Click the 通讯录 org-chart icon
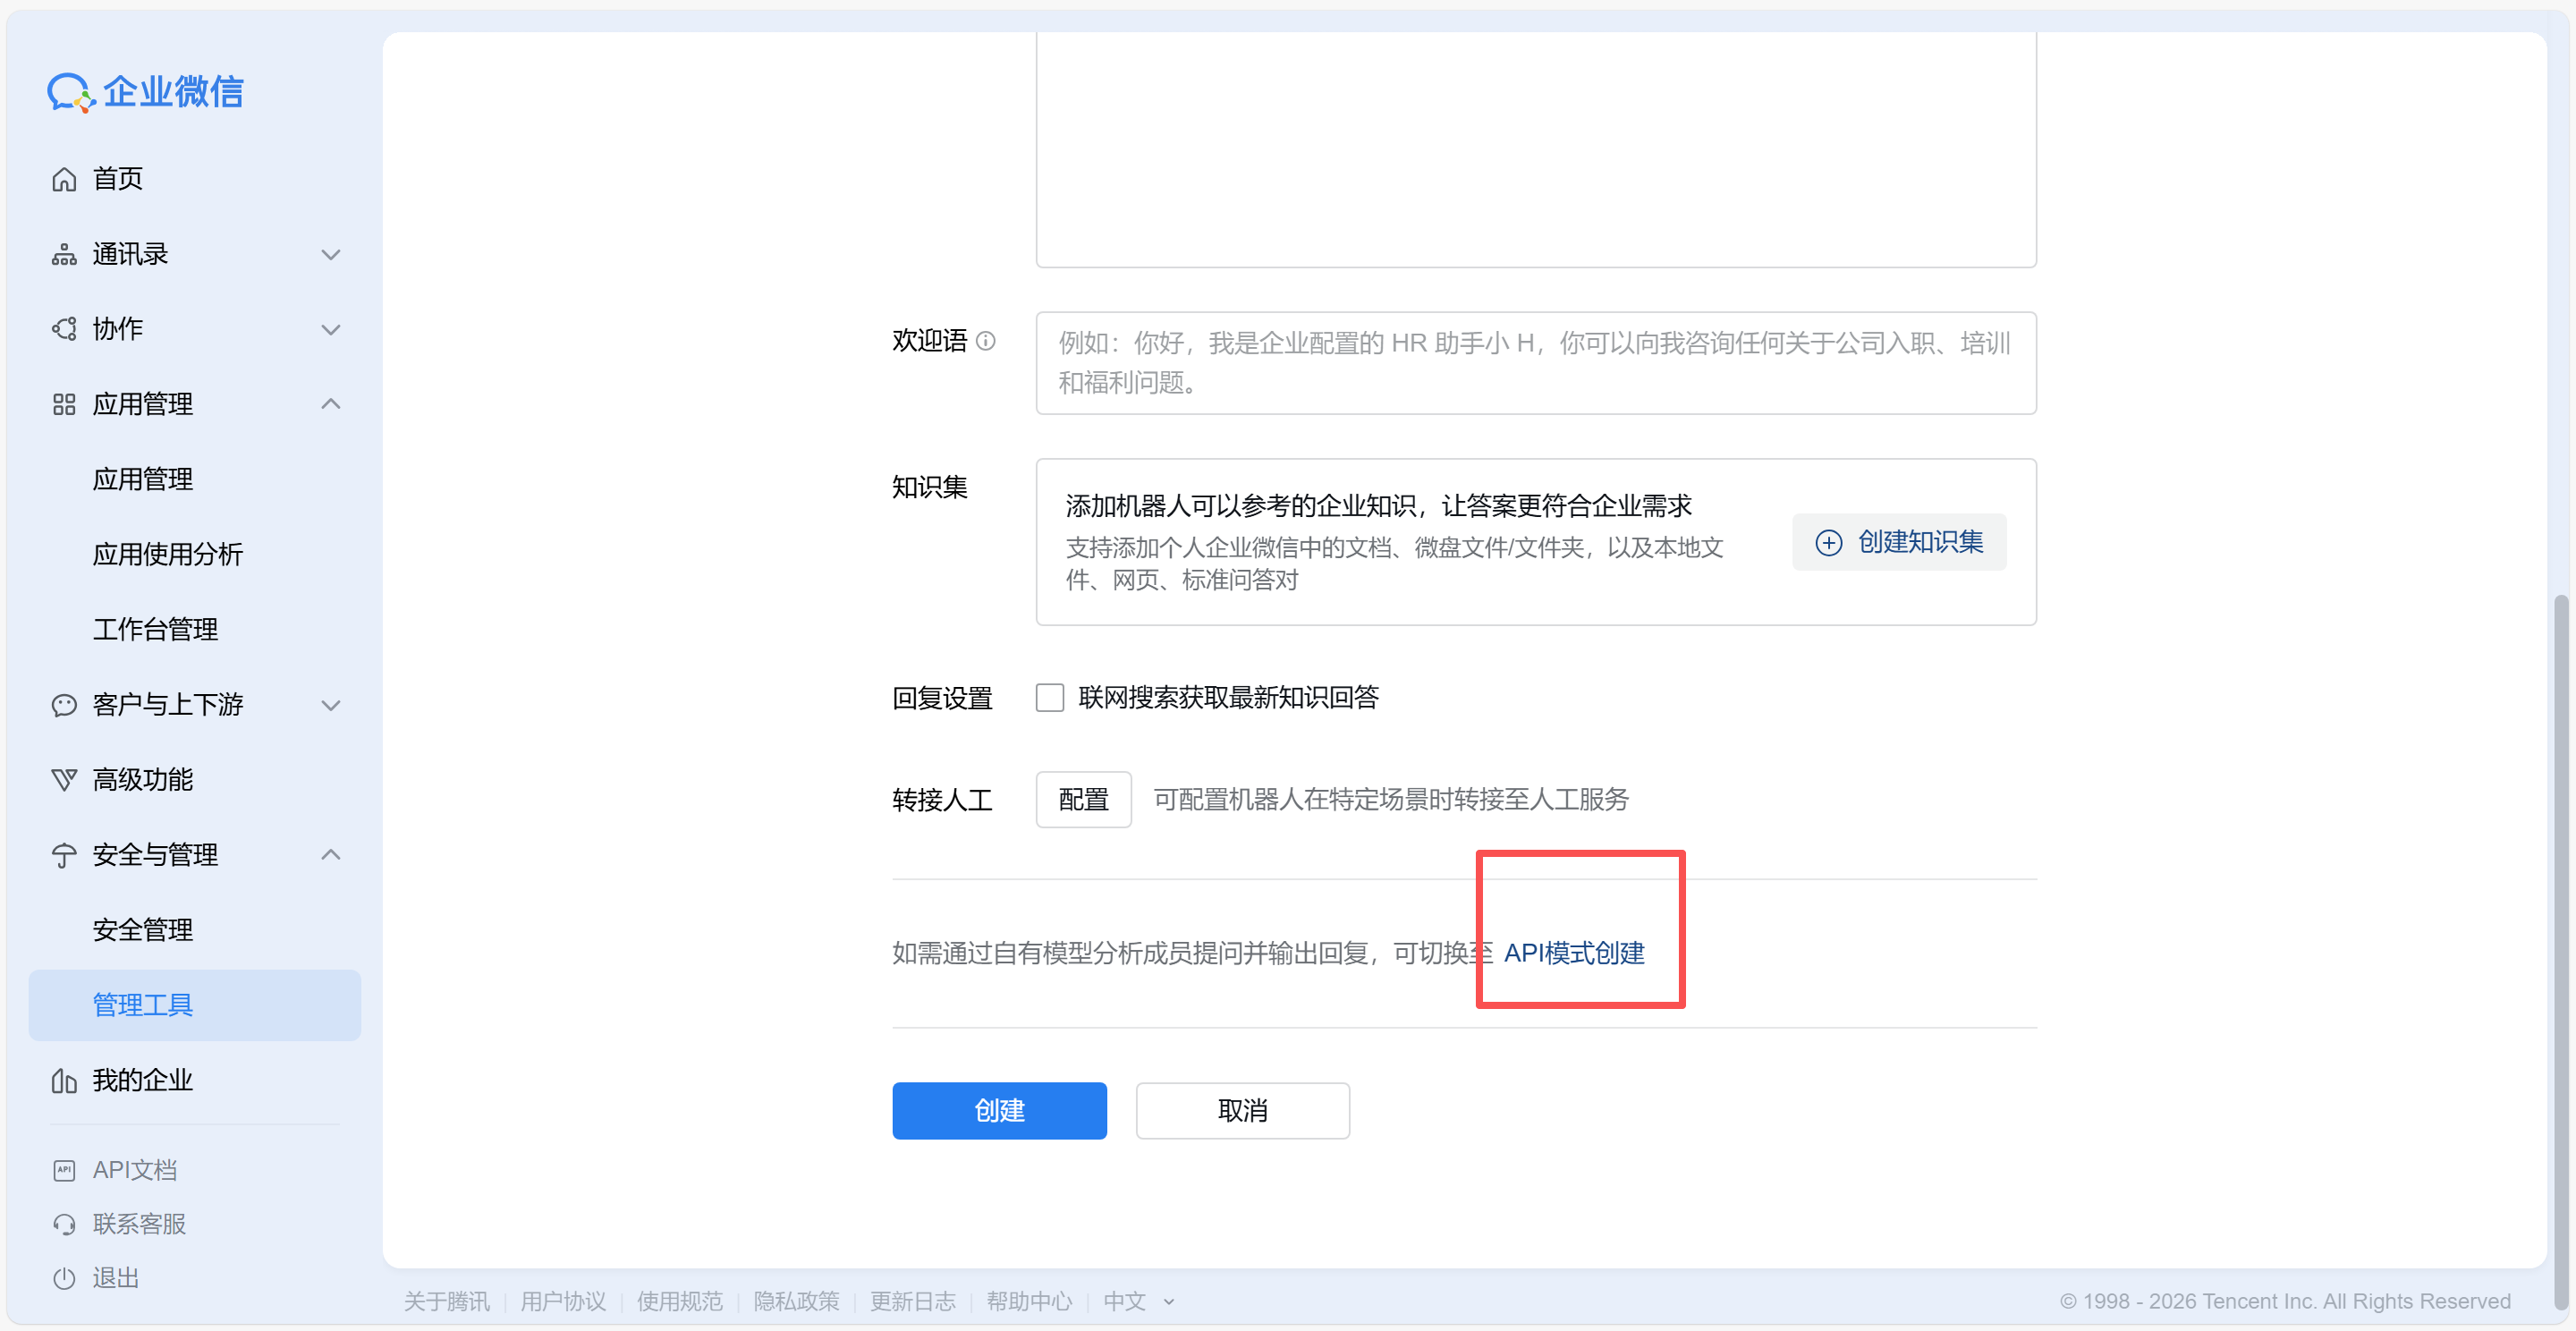 [x=64, y=255]
